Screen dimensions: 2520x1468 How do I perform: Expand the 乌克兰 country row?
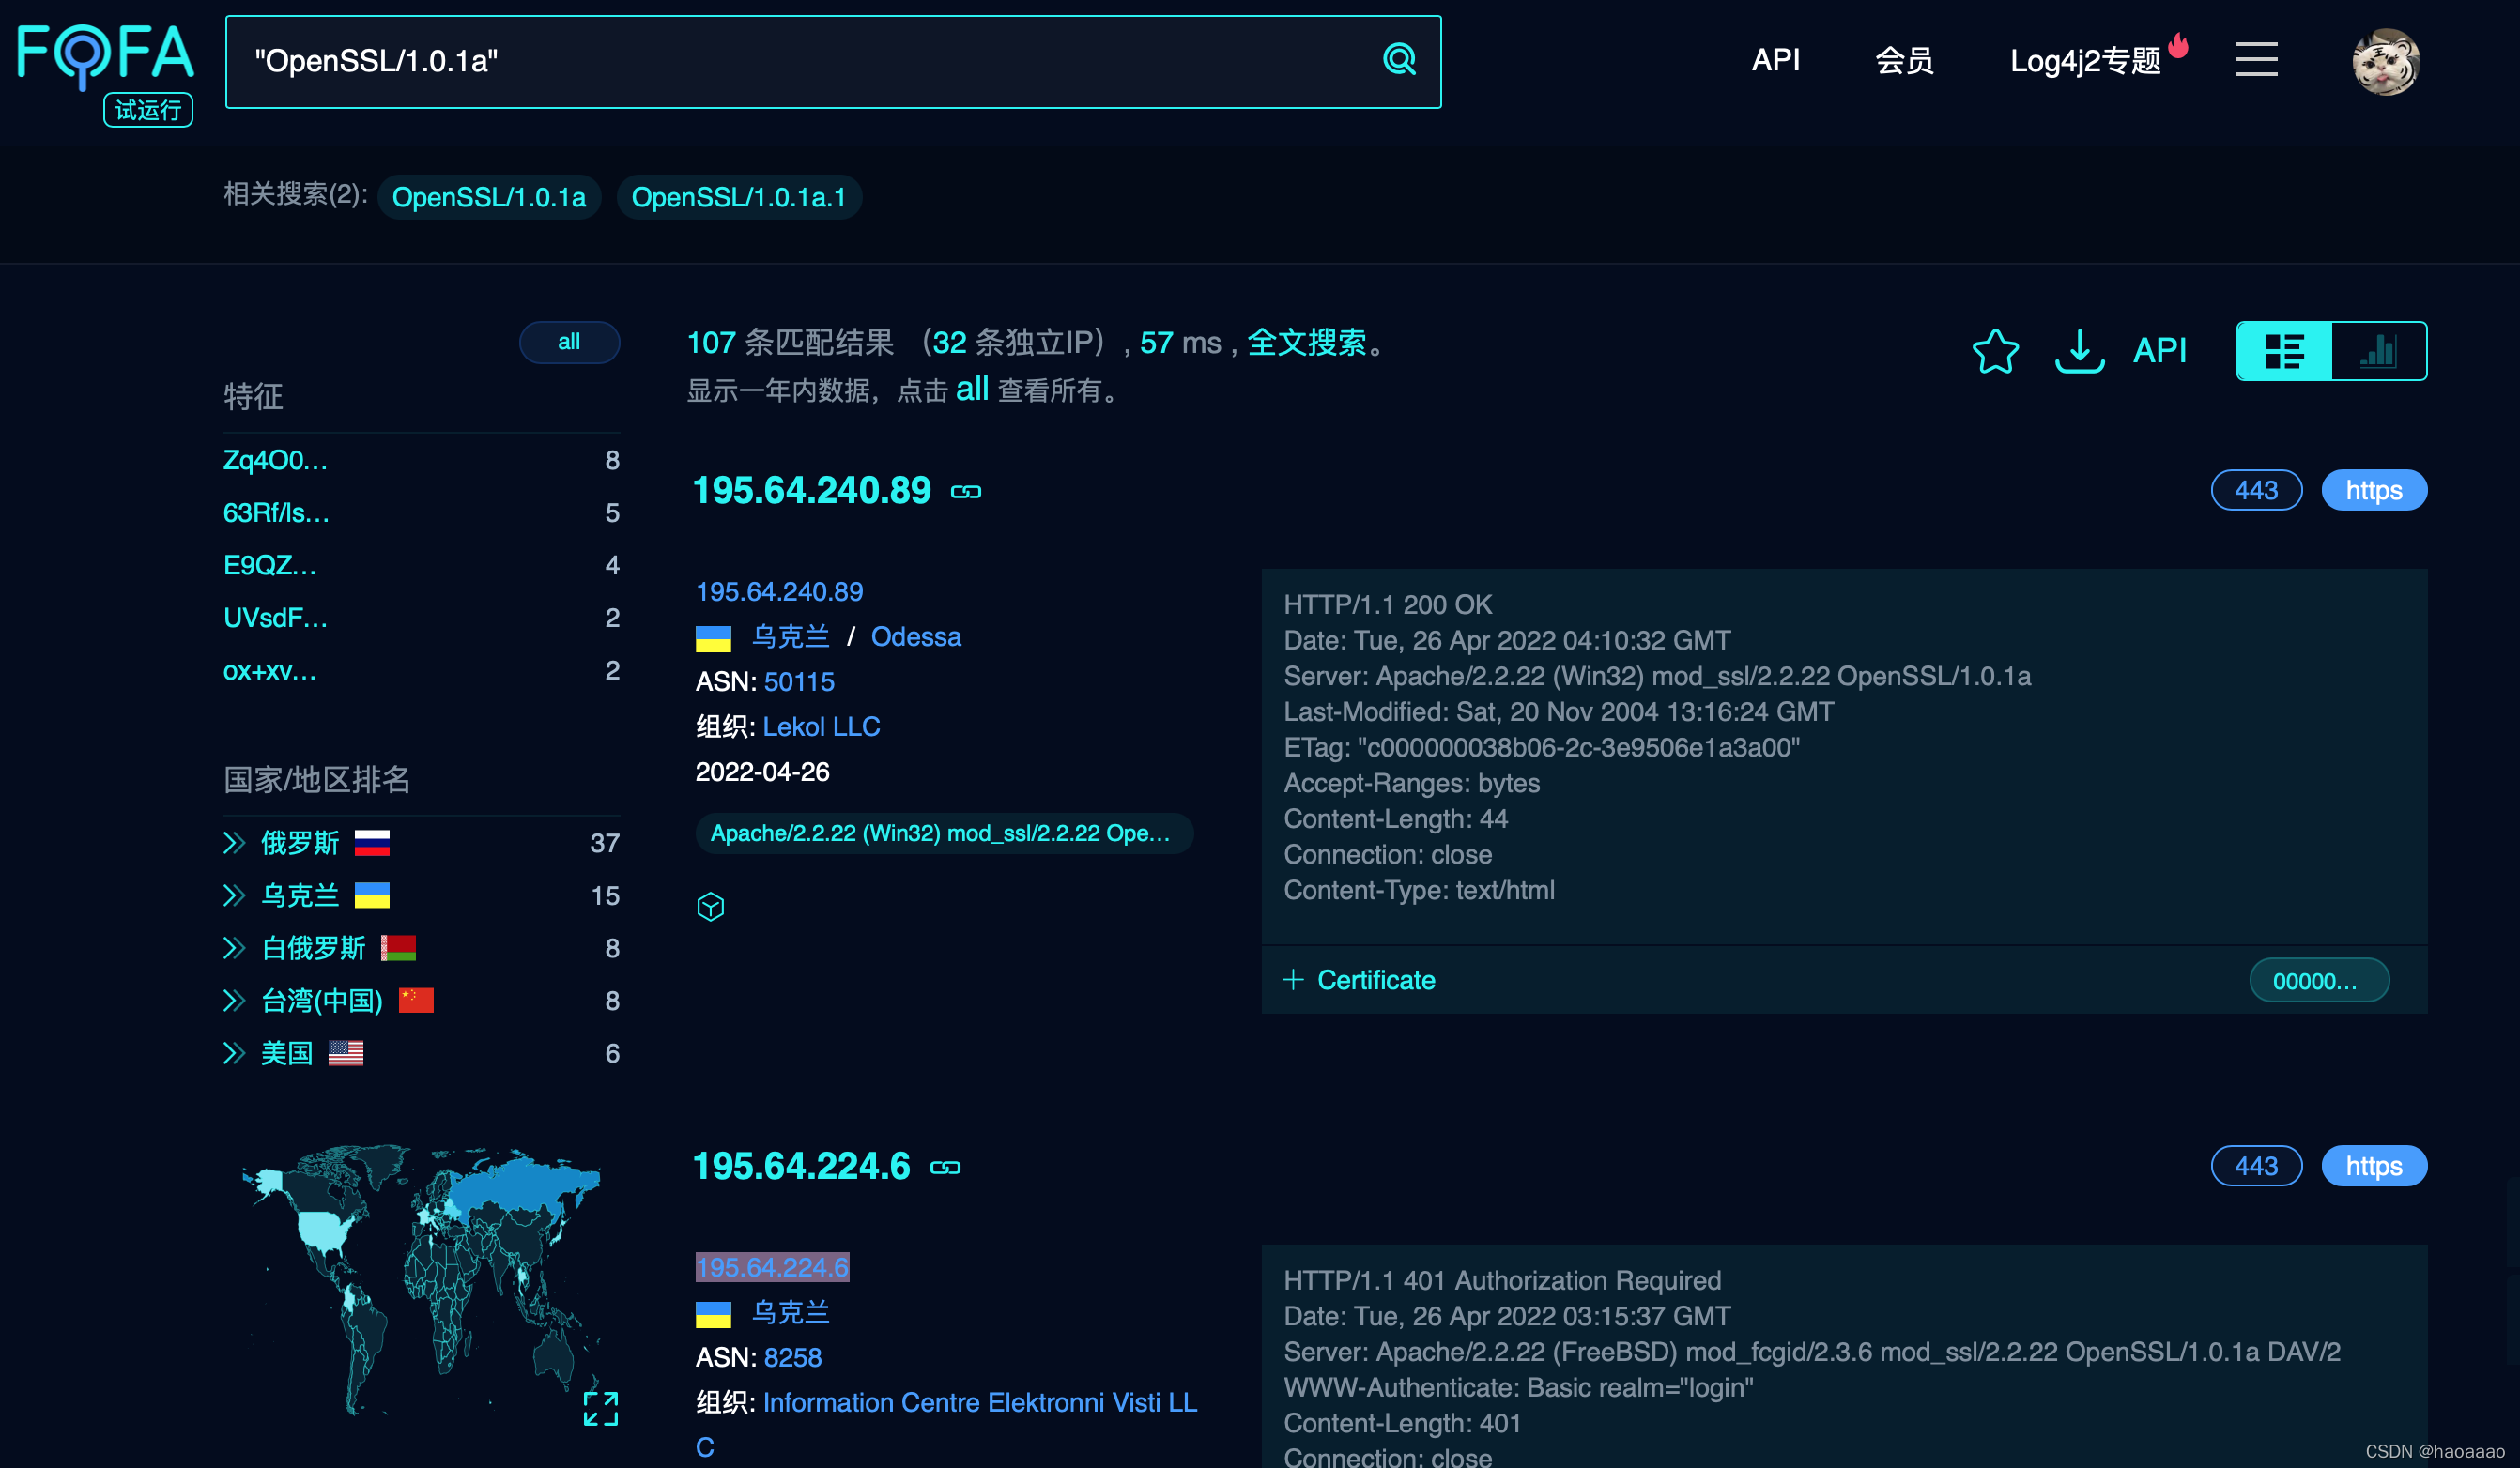[x=234, y=895]
